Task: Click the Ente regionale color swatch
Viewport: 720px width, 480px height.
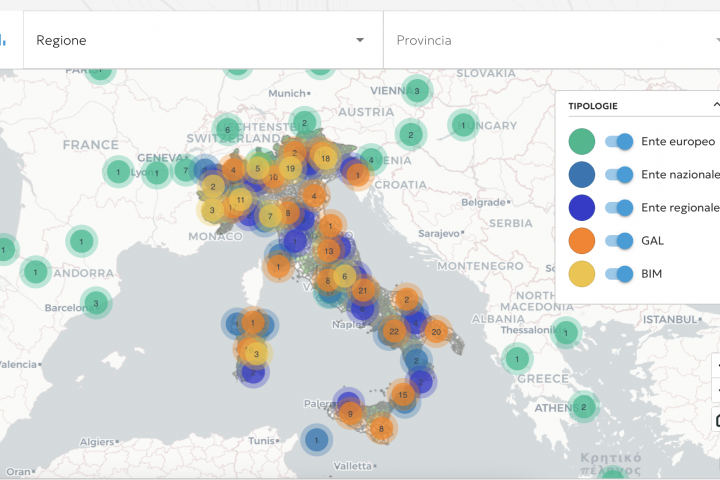Action: click(x=581, y=207)
